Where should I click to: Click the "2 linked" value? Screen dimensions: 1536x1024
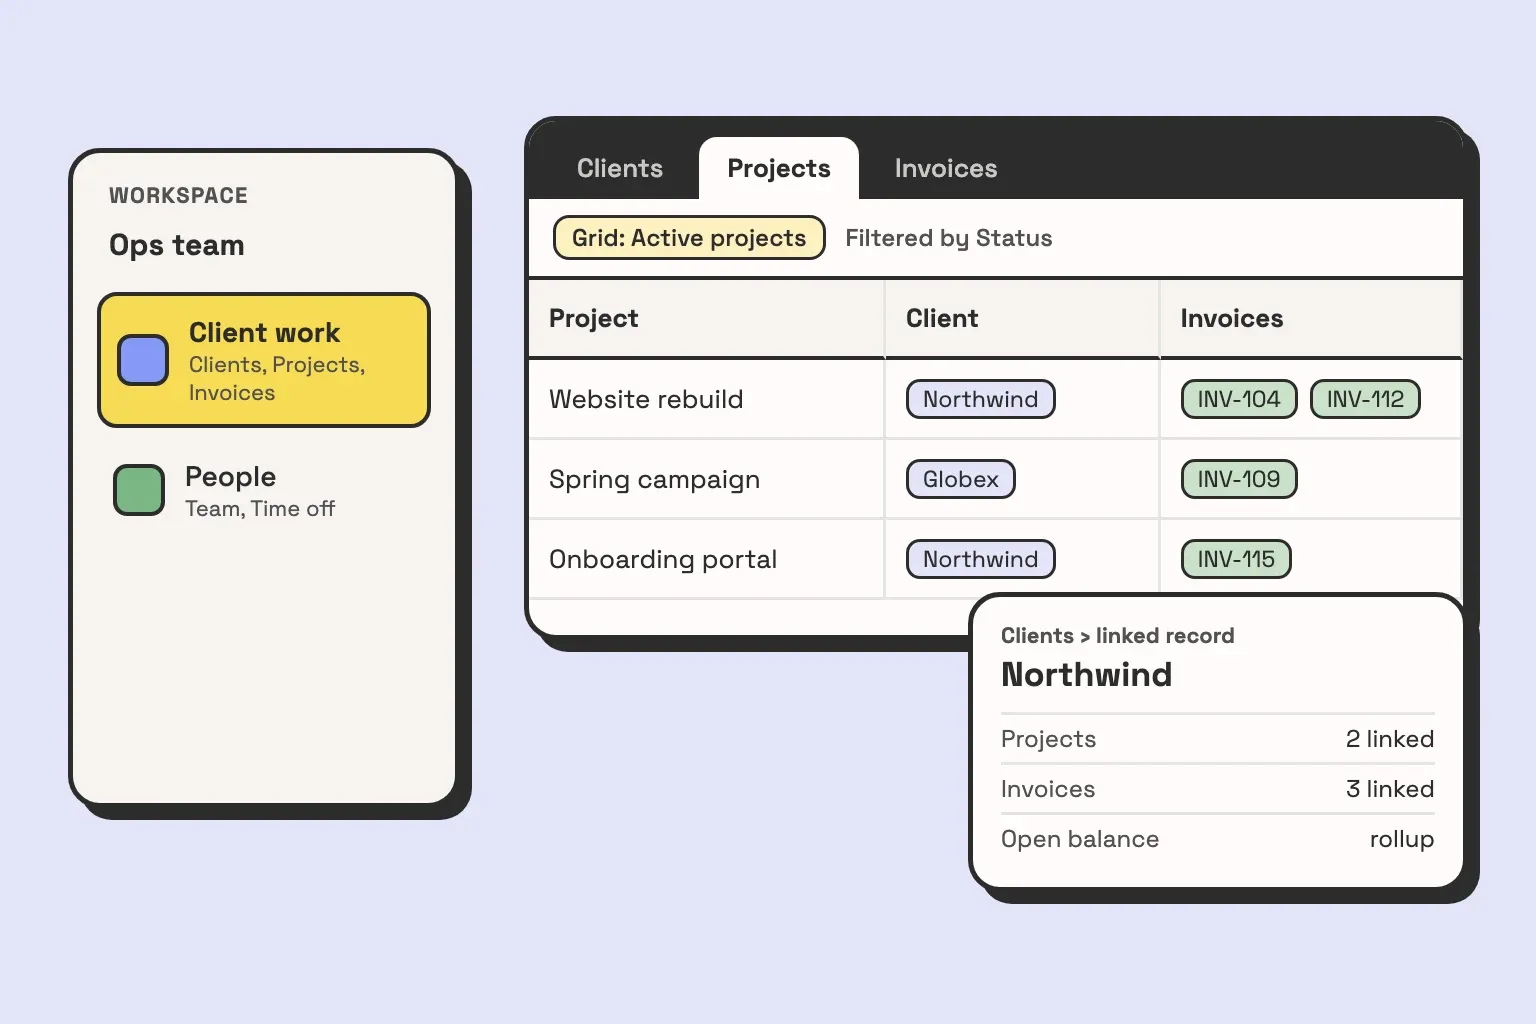pos(1390,739)
